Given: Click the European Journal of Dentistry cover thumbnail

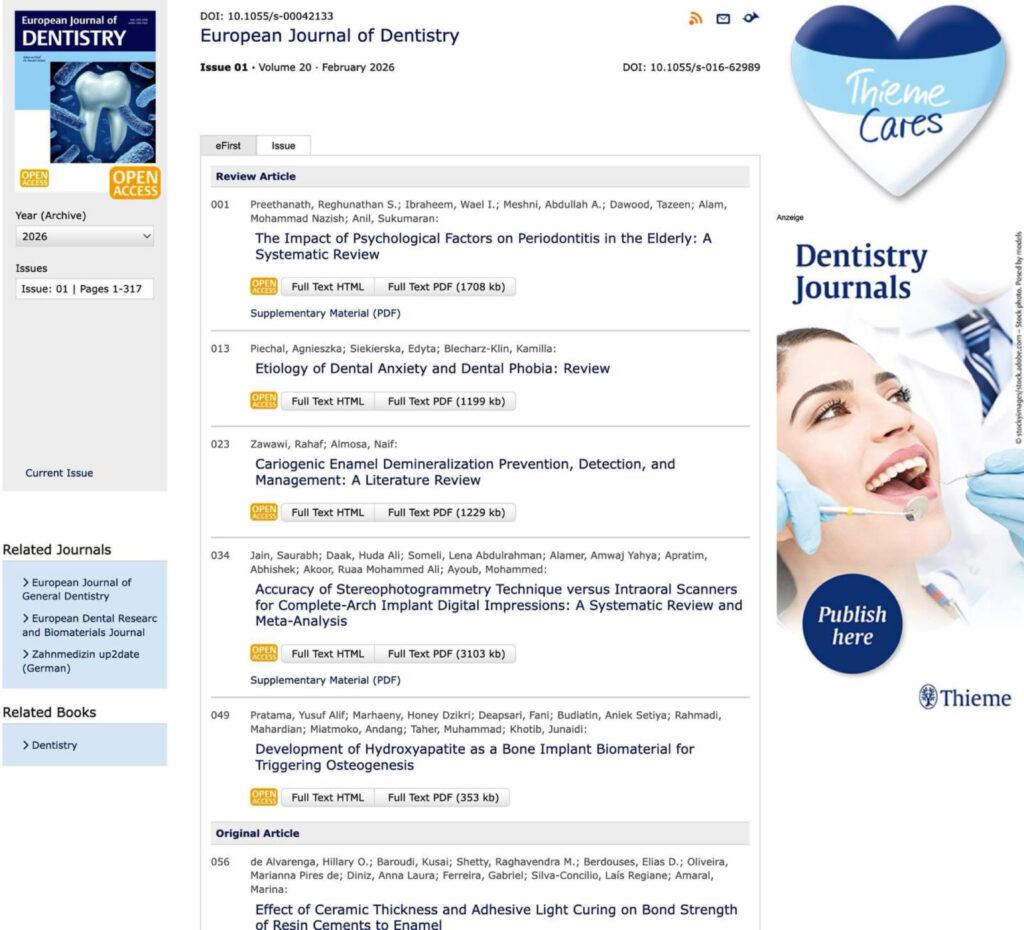Looking at the screenshot, I should coord(85,88).
